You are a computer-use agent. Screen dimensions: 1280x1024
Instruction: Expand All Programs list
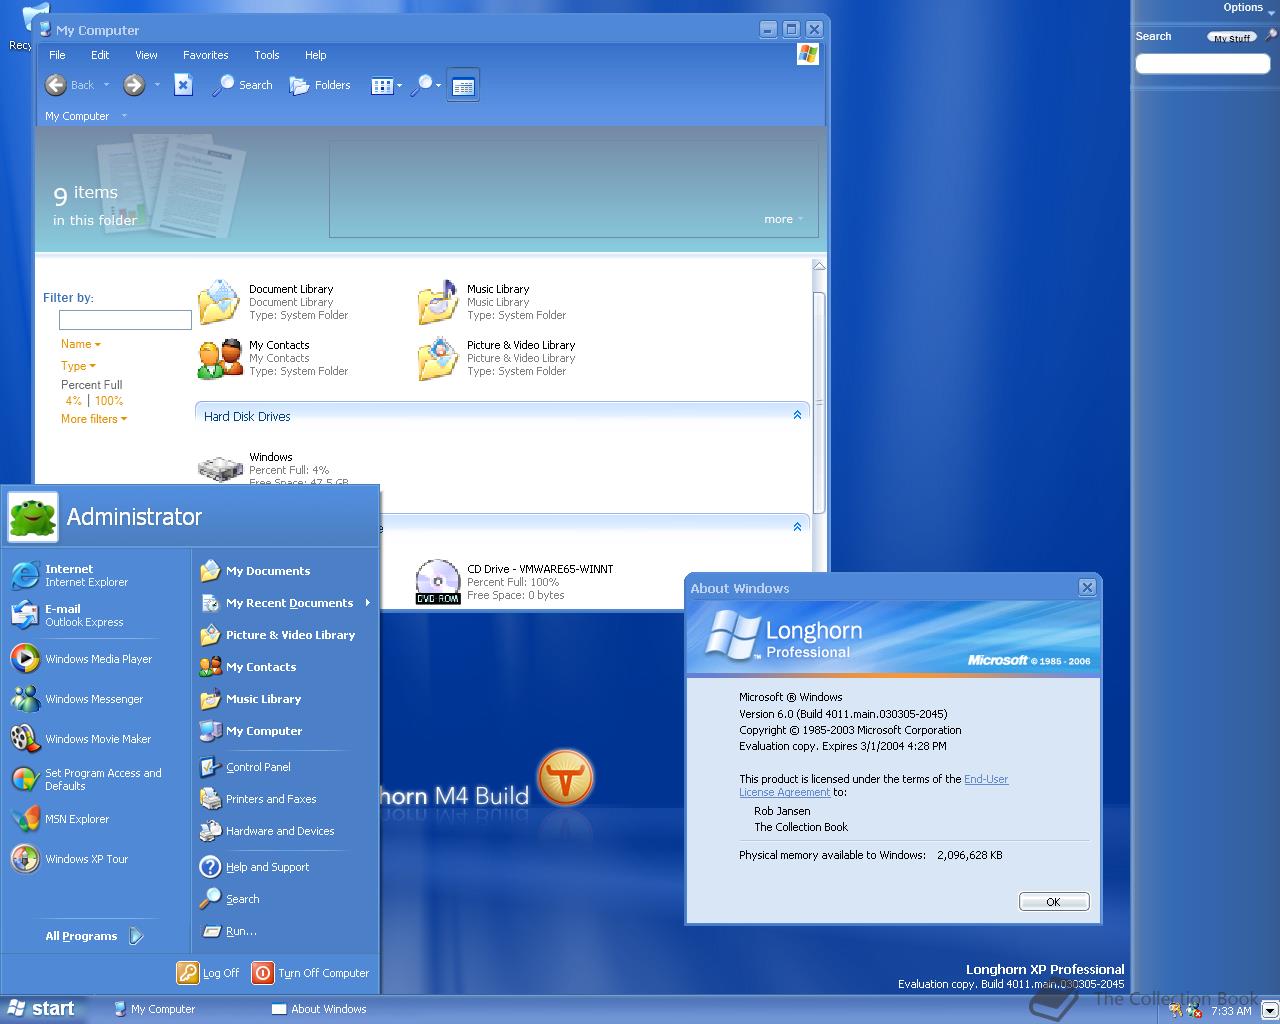click(x=95, y=936)
